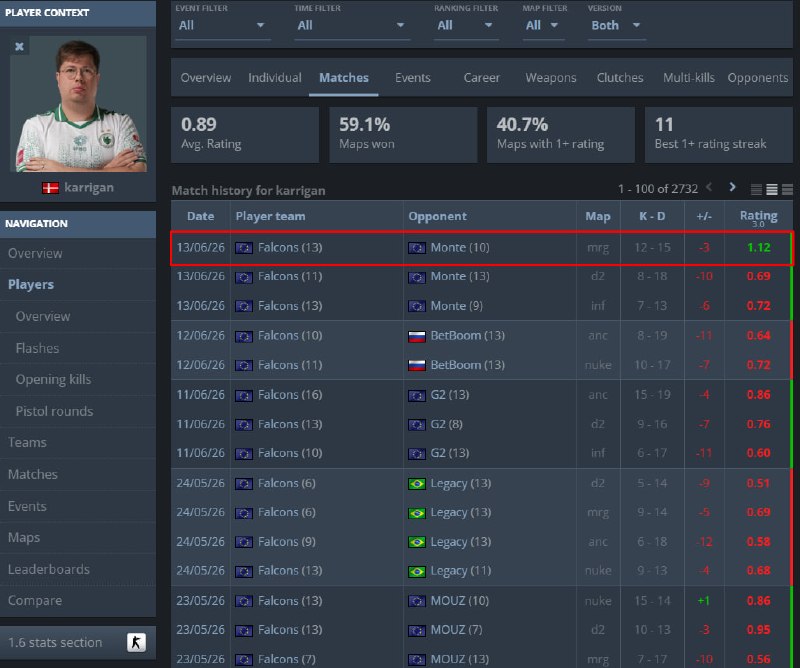Expand the Event Filter dropdown
The width and height of the screenshot is (800, 668).
[x=221, y=26]
